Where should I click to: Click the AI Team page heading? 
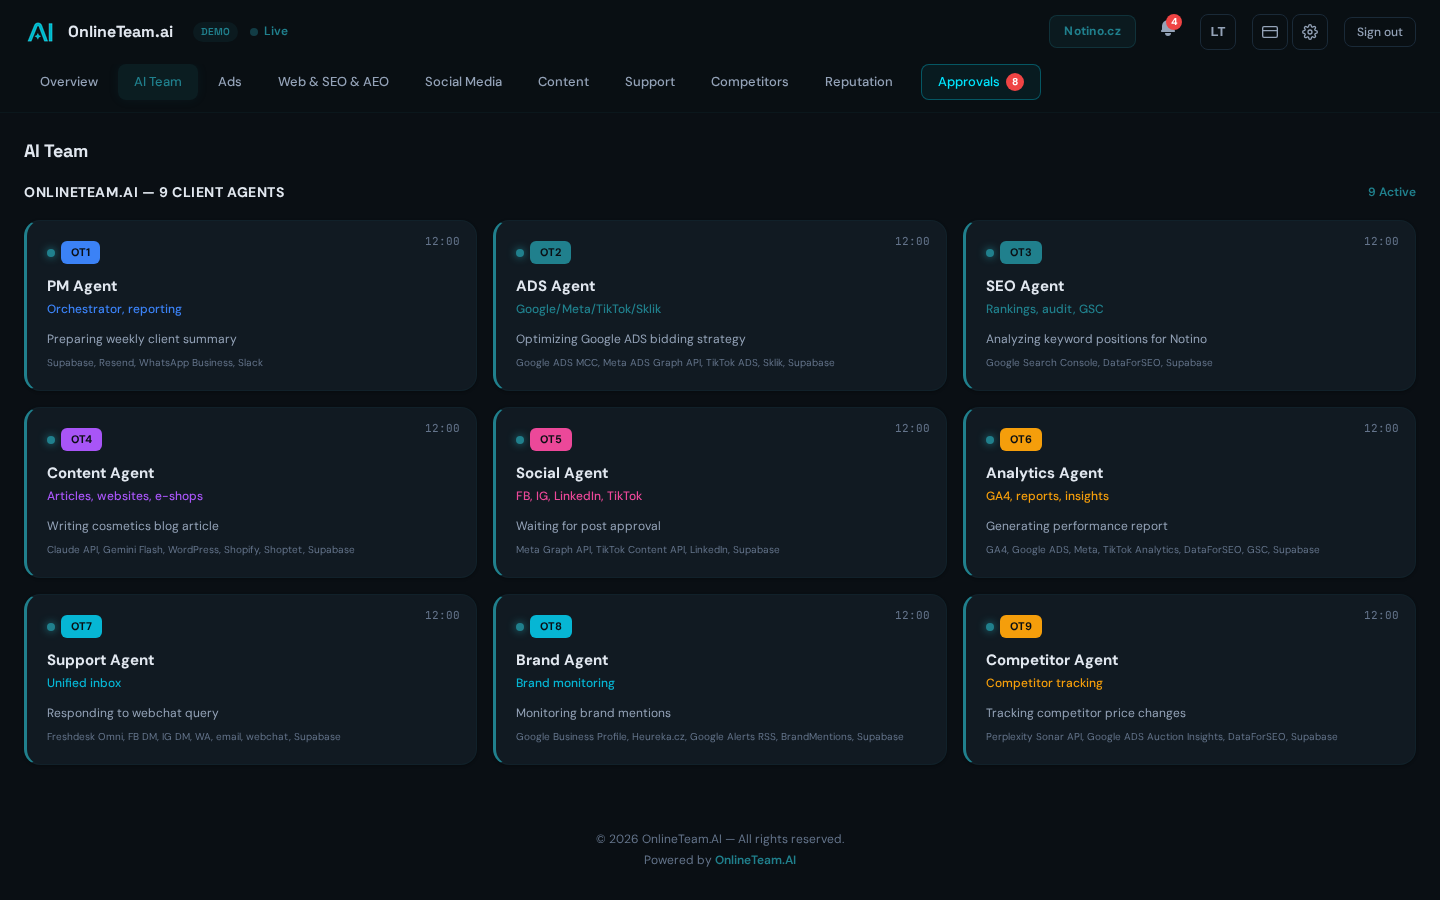tap(56, 151)
